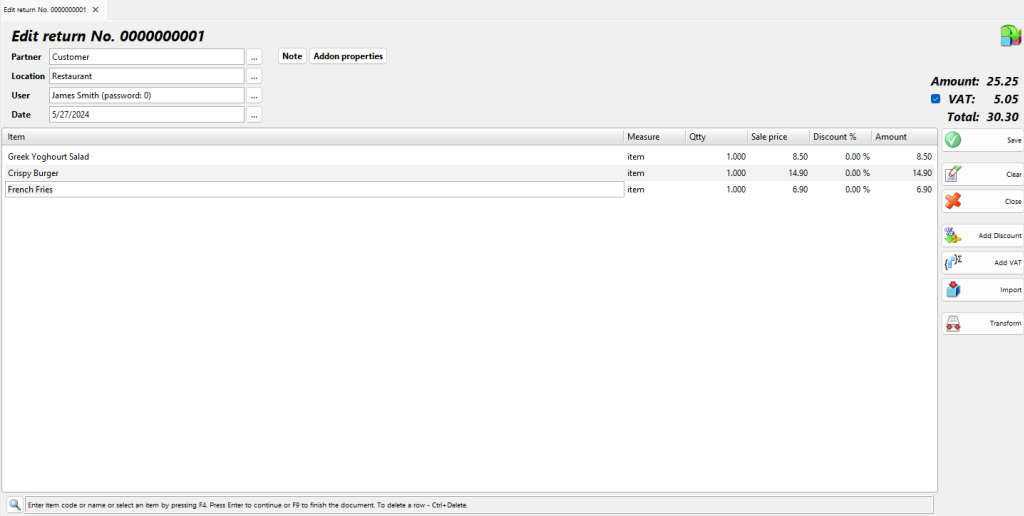The height and width of the screenshot is (516, 1024).
Task: Click the Clear document icon
Action: coord(953,174)
